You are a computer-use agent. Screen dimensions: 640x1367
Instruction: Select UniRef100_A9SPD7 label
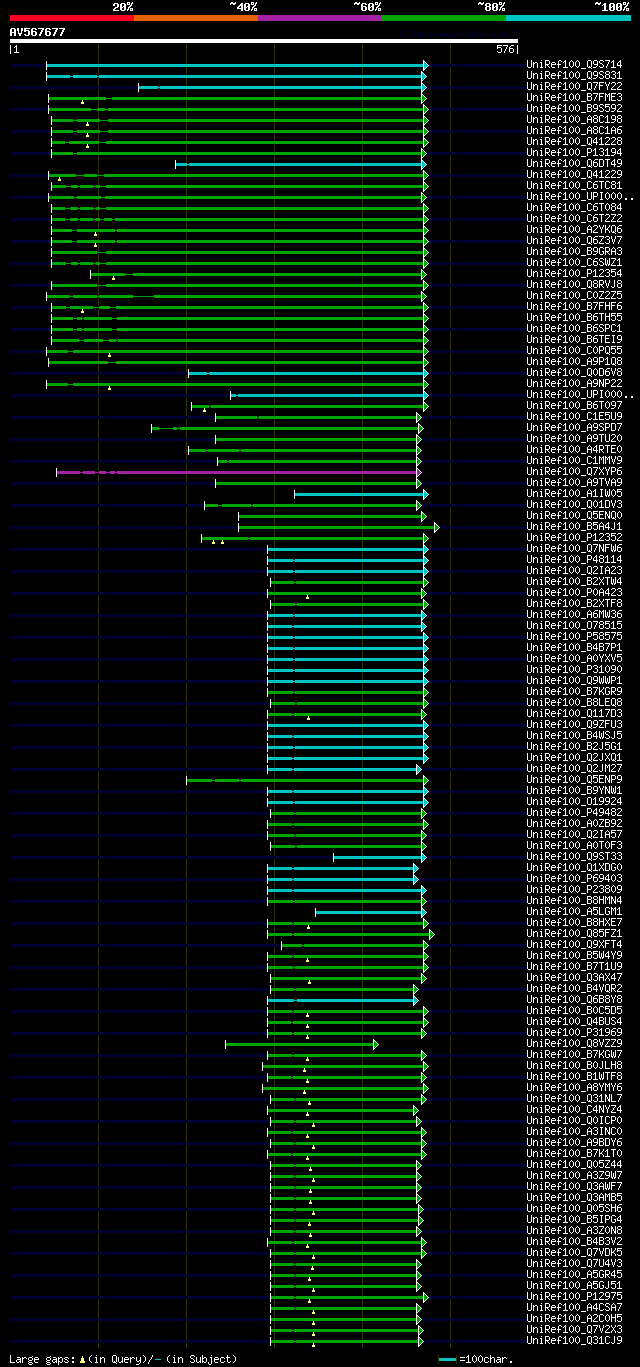(x=573, y=428)
